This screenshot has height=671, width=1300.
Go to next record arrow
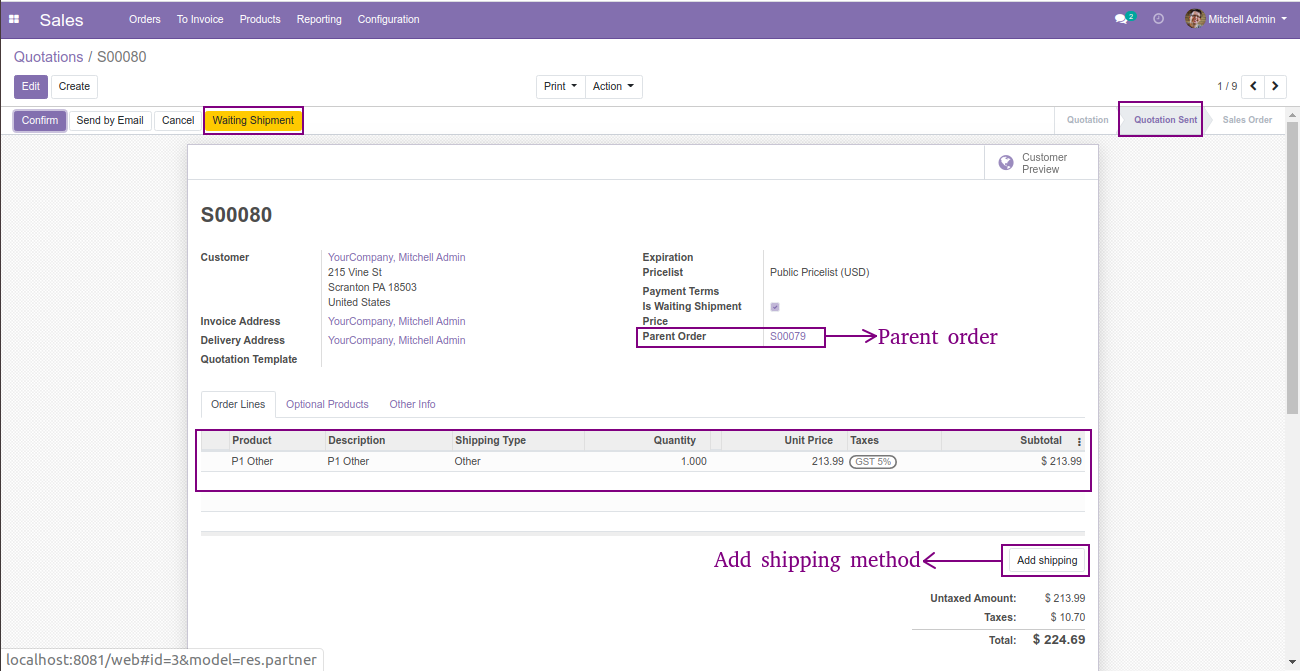(1276, 86)
